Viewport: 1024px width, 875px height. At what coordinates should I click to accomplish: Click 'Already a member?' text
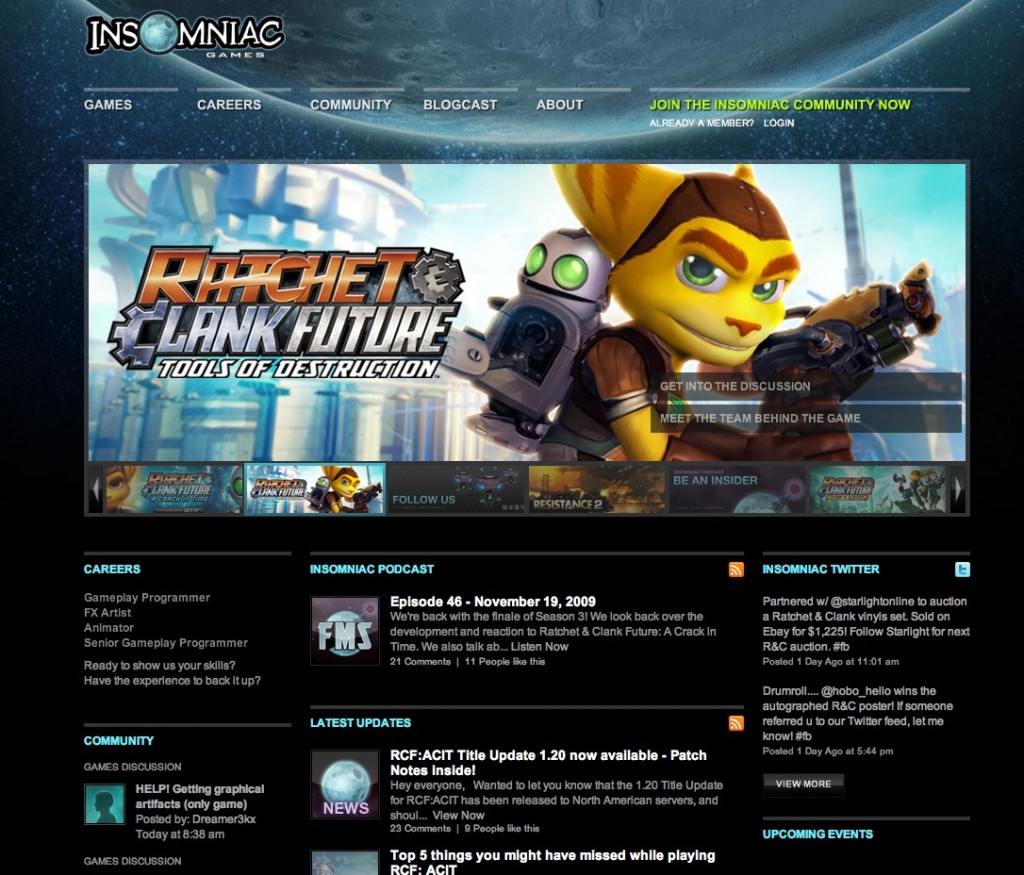click(x=701, y=123)
